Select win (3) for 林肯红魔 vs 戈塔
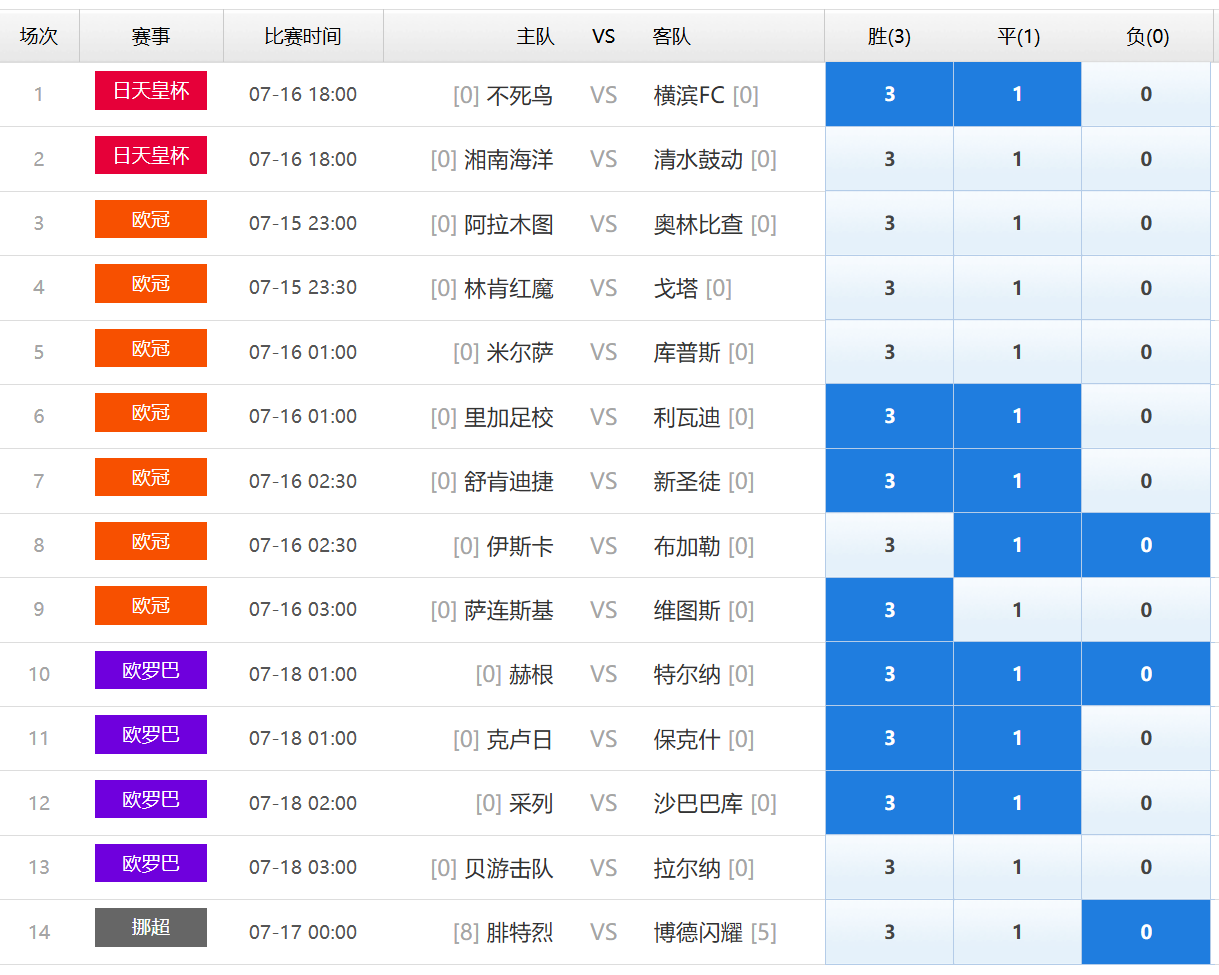 click(x=889, y=288)
